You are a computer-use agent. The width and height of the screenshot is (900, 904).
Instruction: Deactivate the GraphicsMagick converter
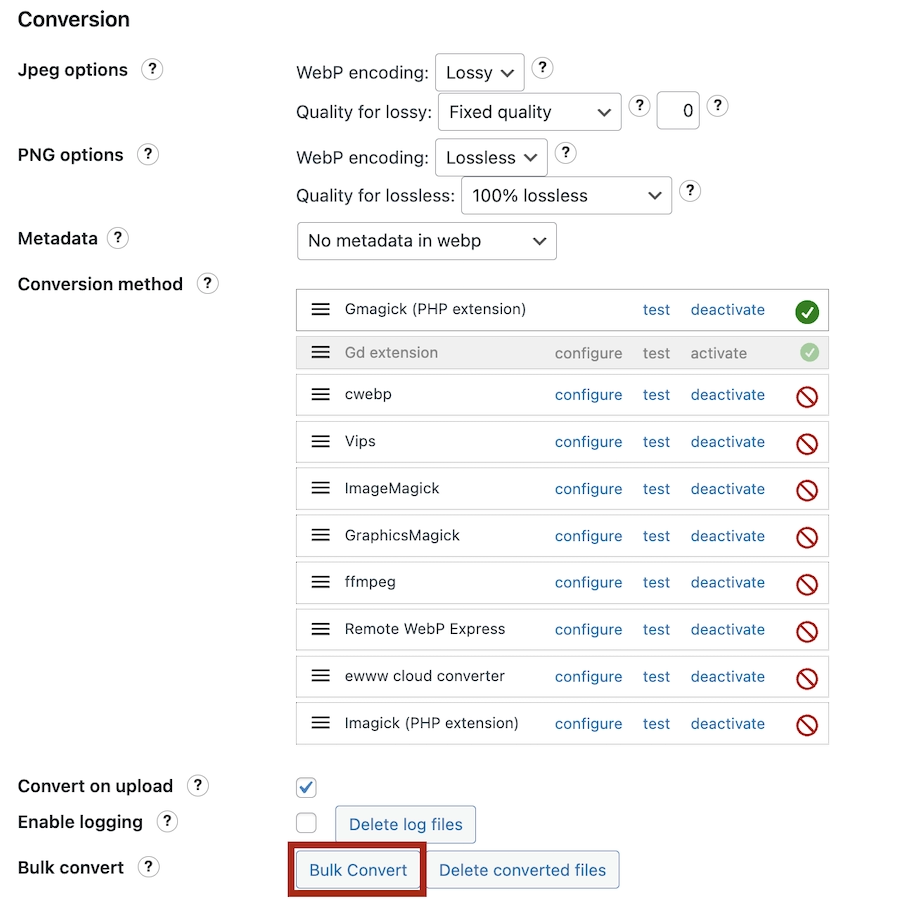[x=727, y=536]
